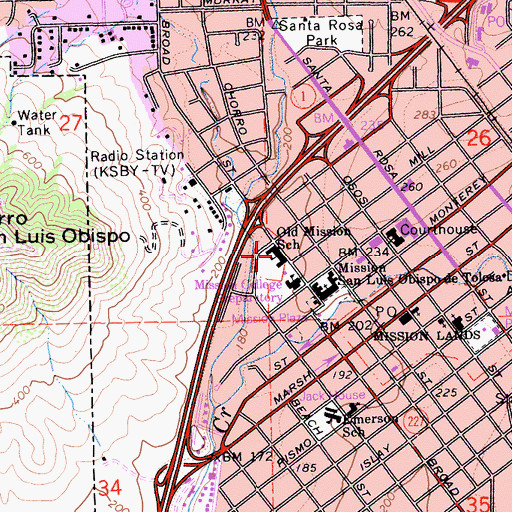This screenshot has width=512, height=512.
Task: Select the MARSH street label
Action: tap(293, 386)
